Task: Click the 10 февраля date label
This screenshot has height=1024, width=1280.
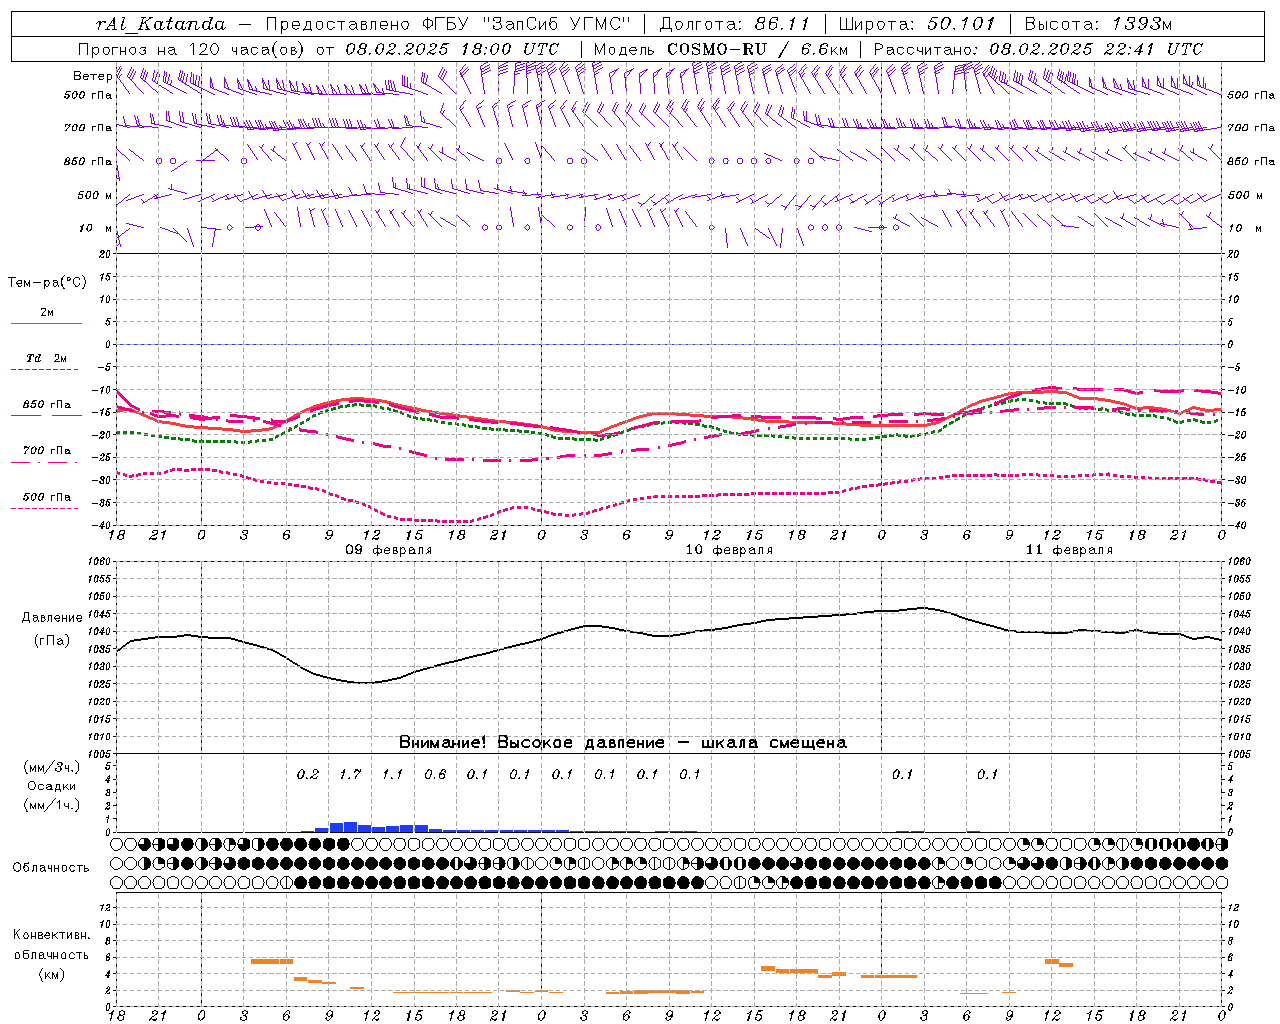Action: pos(729,550)
